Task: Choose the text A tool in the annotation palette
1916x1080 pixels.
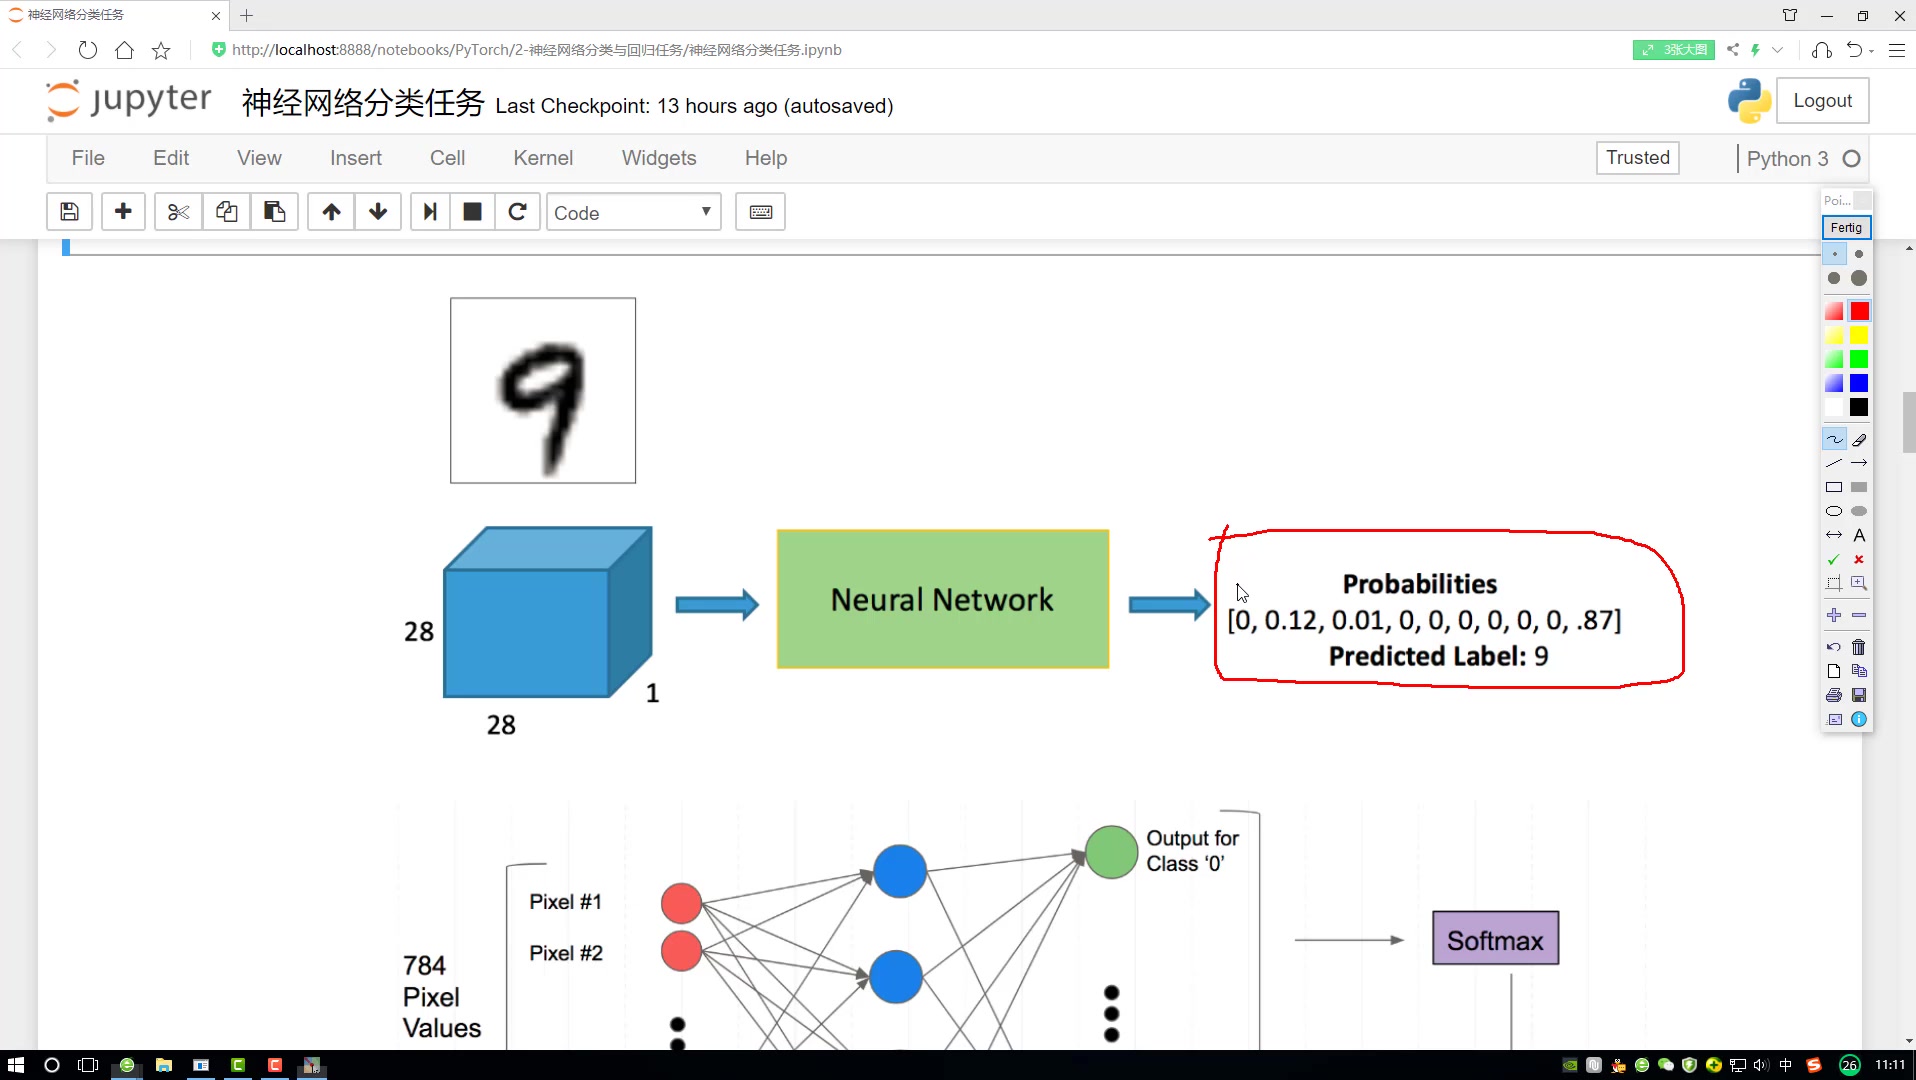Action: (1859, 536)
